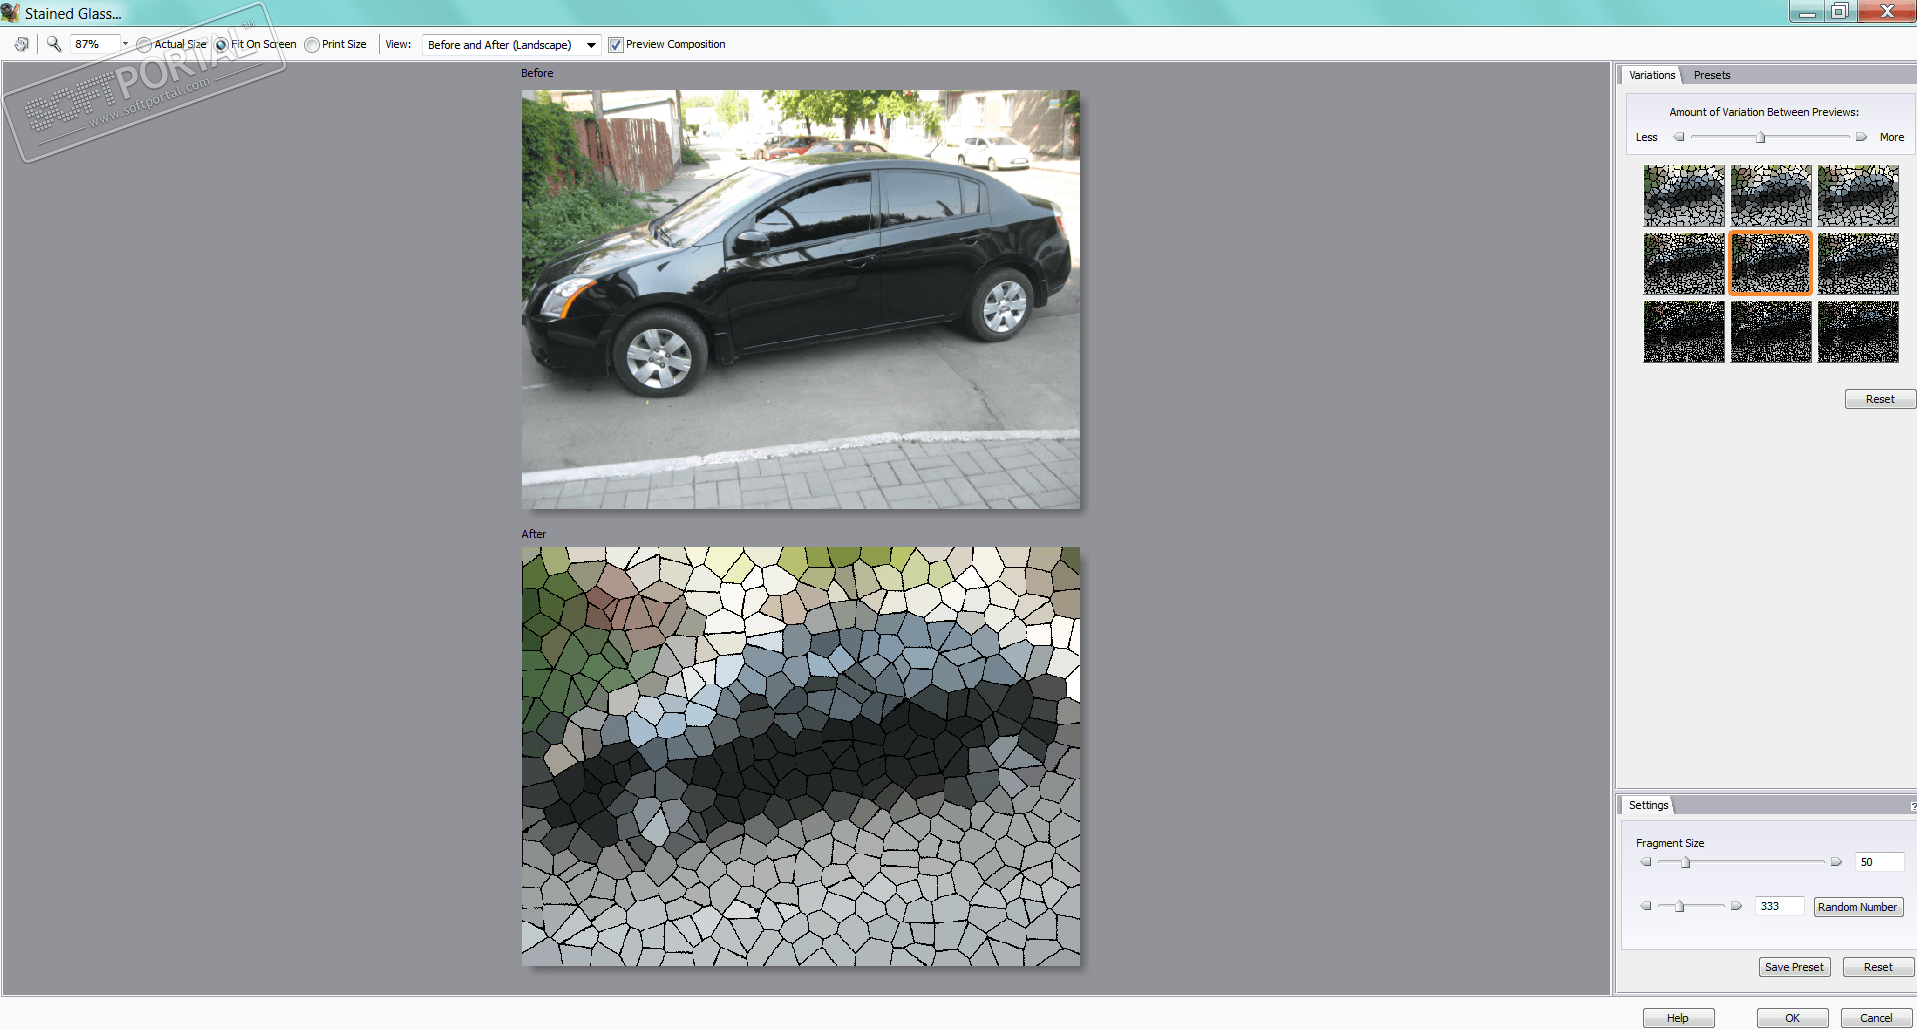Image resolution: width=1917 pixels, height=1030 pixels.
Task: Click Reset below the variation thumbnails
Action: [x=1880, y=399]
